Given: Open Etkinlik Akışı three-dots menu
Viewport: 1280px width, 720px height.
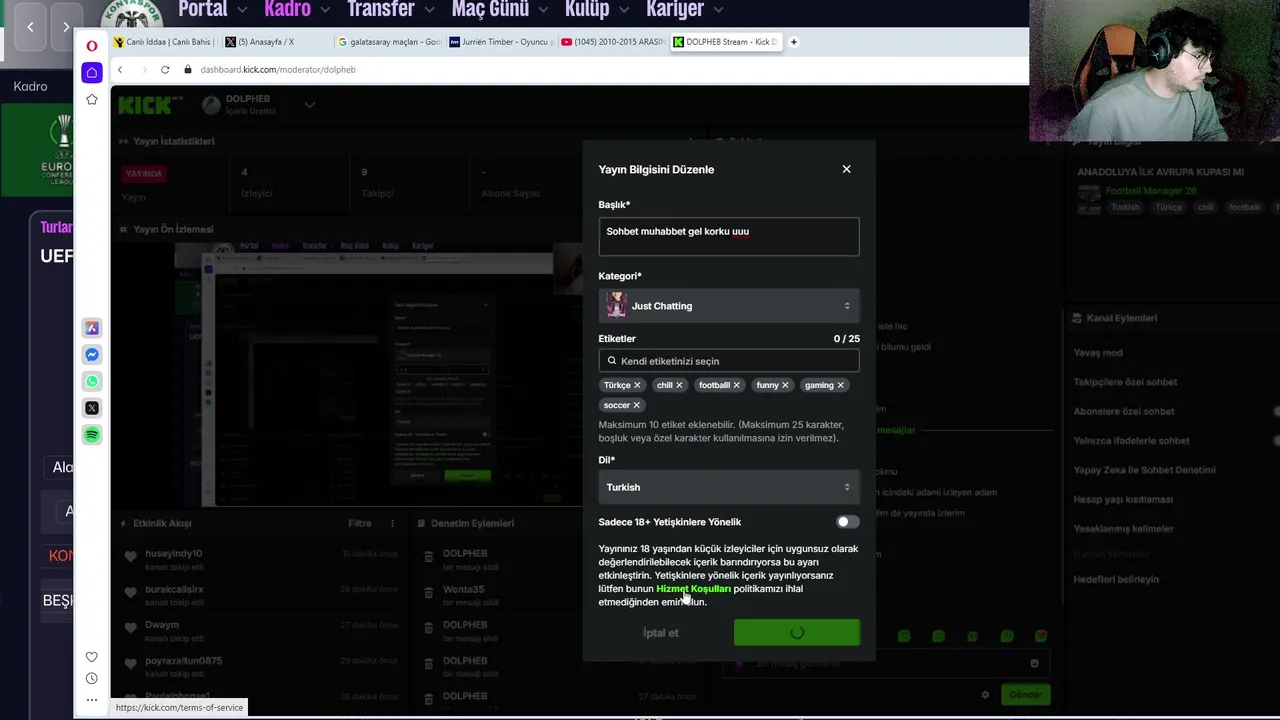Looking at the screenshot, I should coord(392,523).
